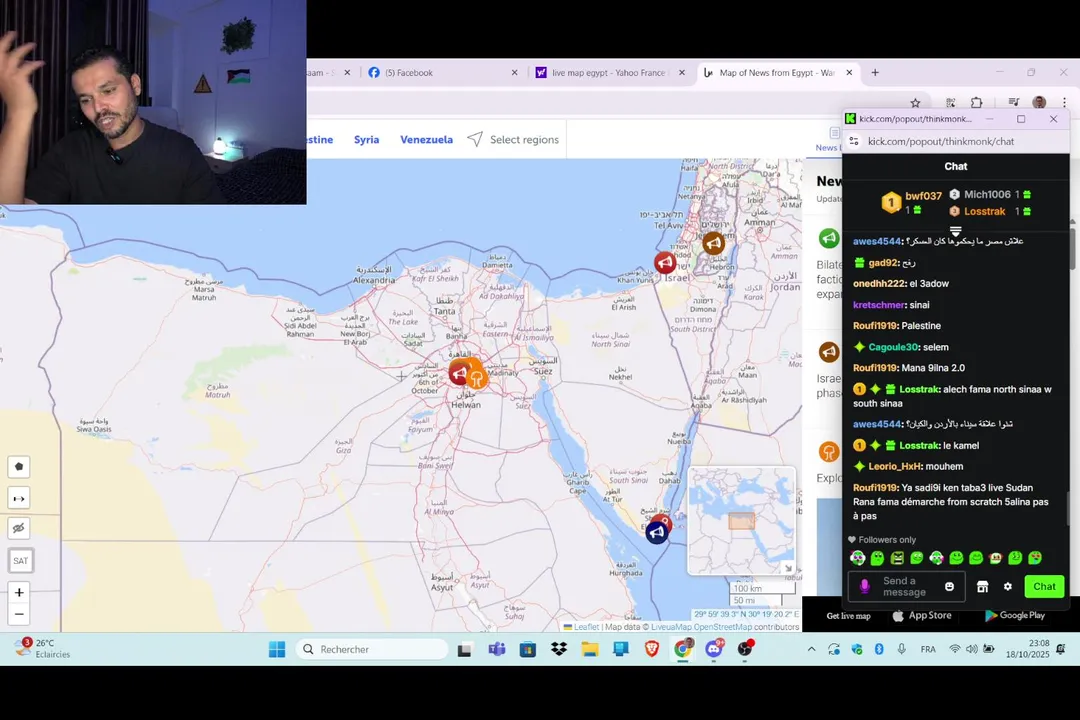Click username kretschmer in chat
This screenshot has height=720, width=1080.
point(878,305)
